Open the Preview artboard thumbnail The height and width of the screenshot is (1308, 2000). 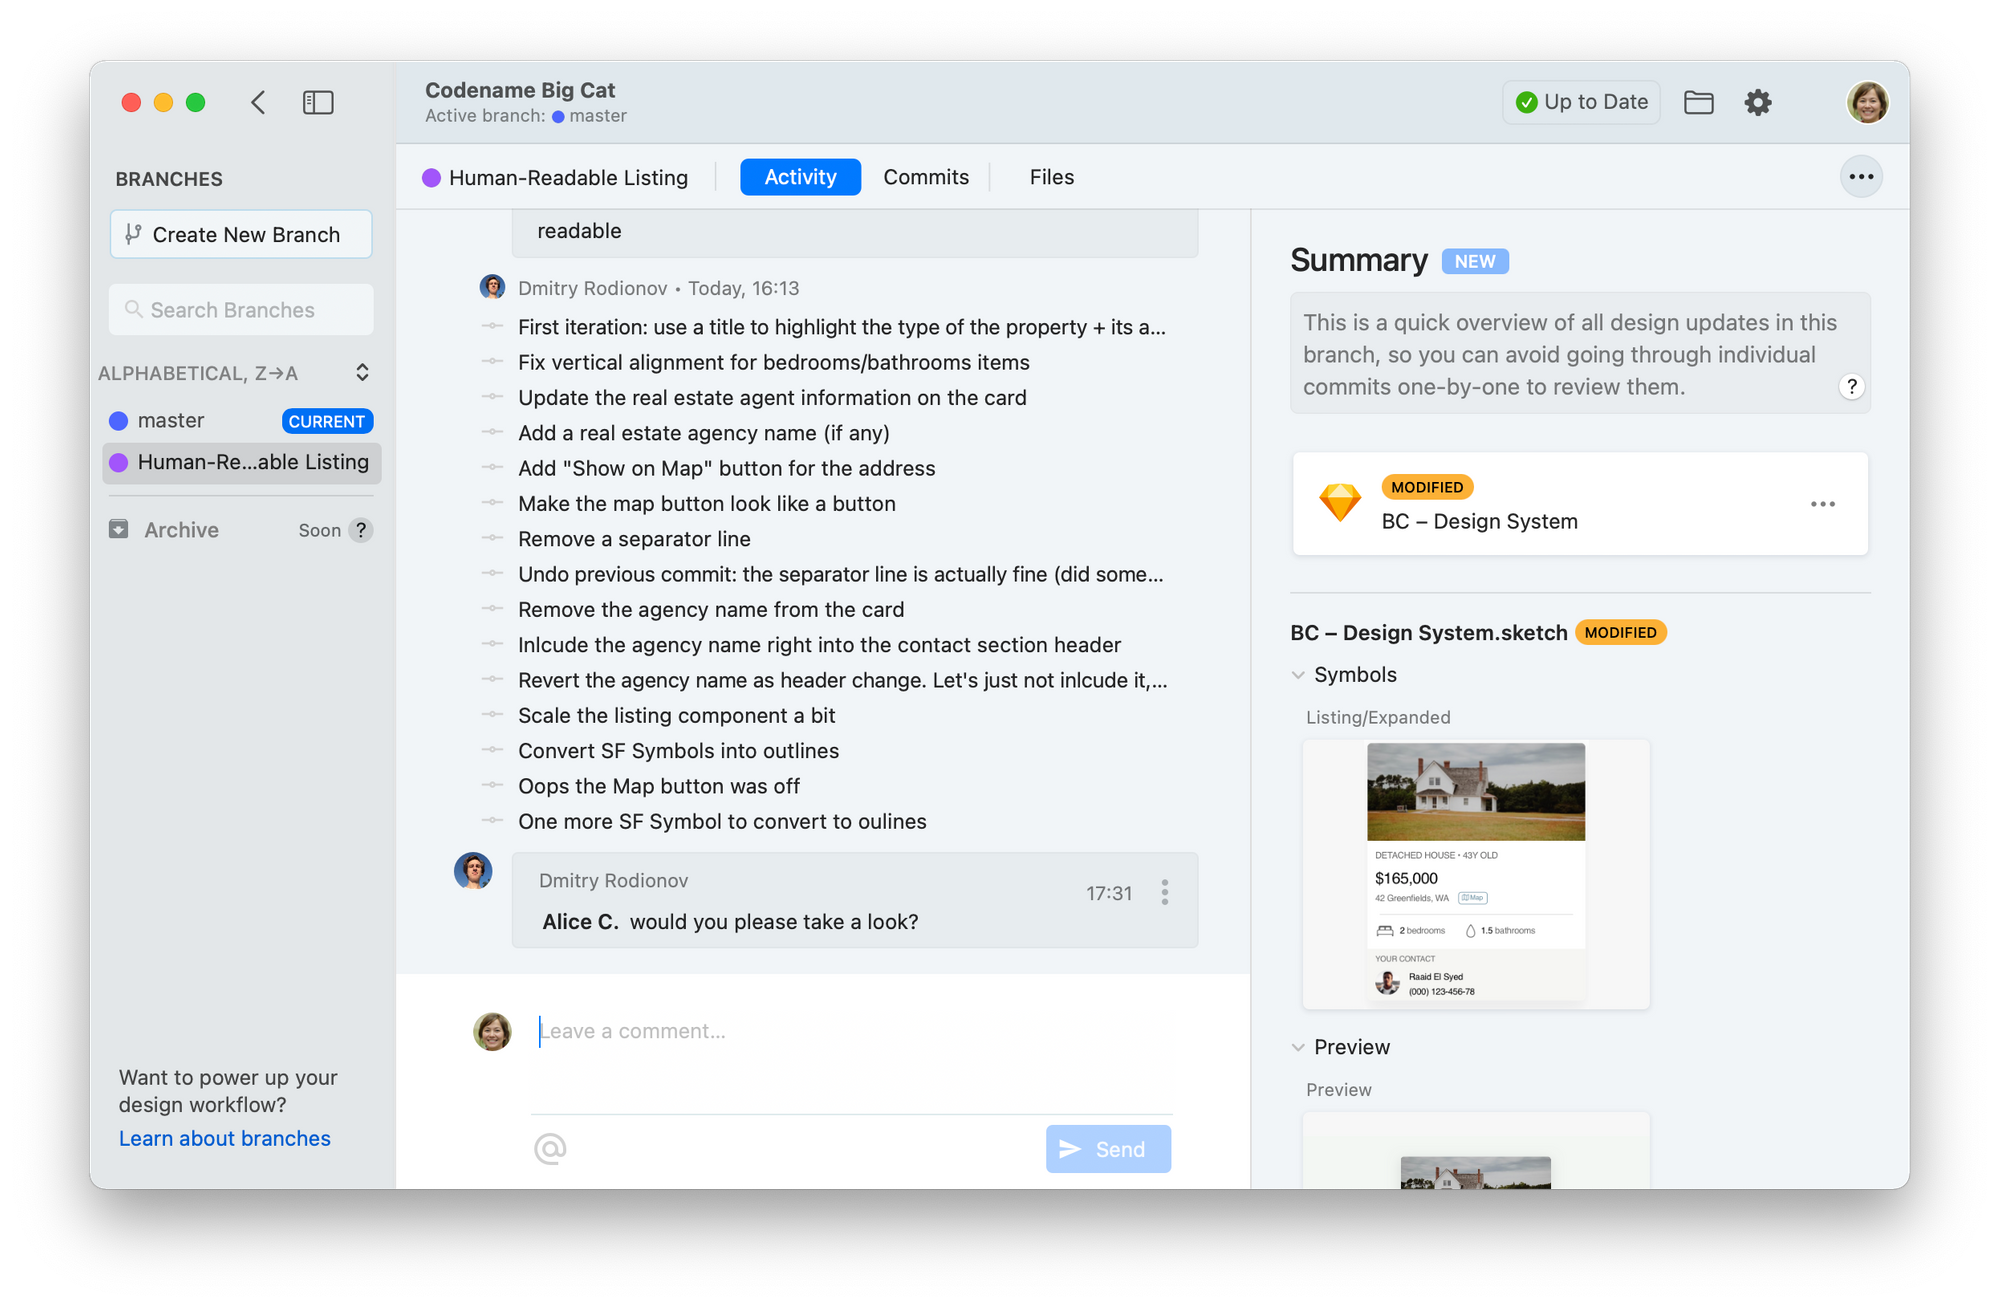coord(1476,1151)
